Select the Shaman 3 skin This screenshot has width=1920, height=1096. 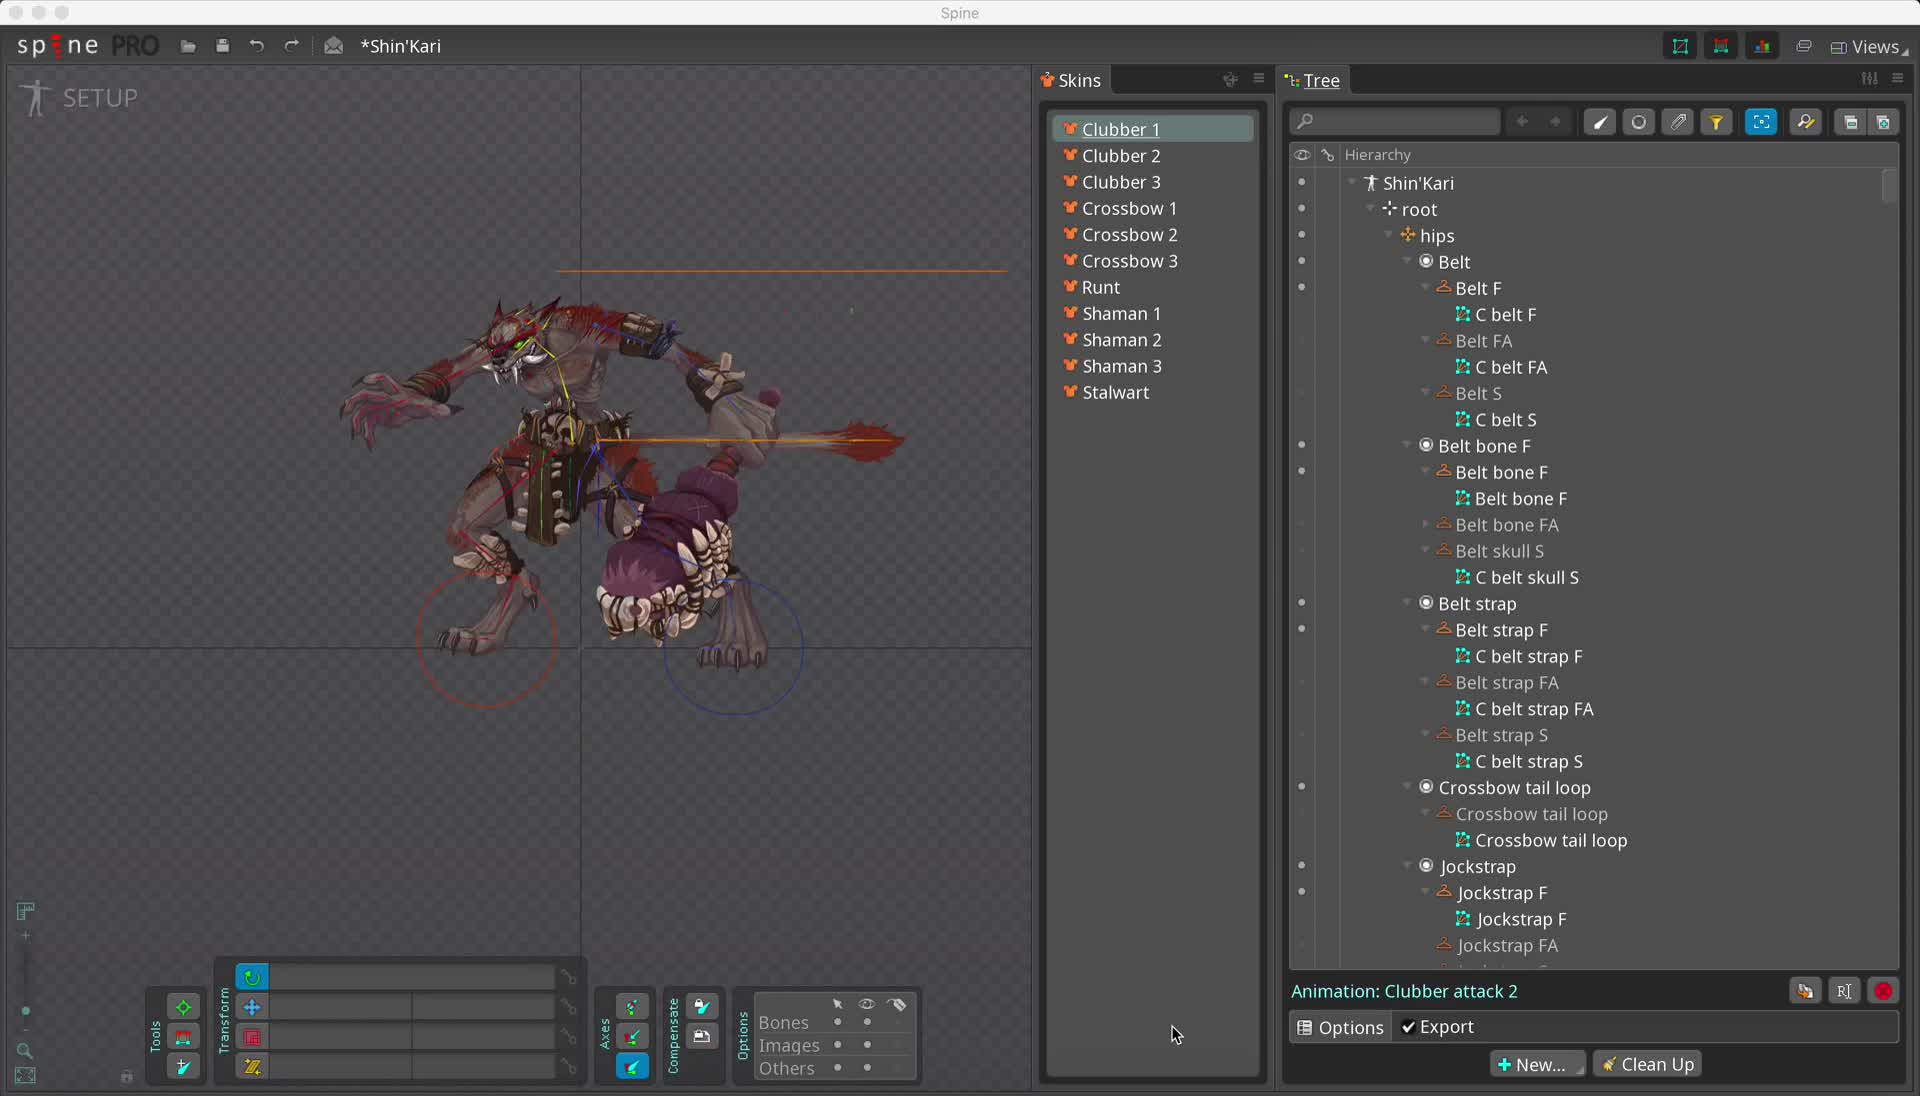tap(1152, 366)
